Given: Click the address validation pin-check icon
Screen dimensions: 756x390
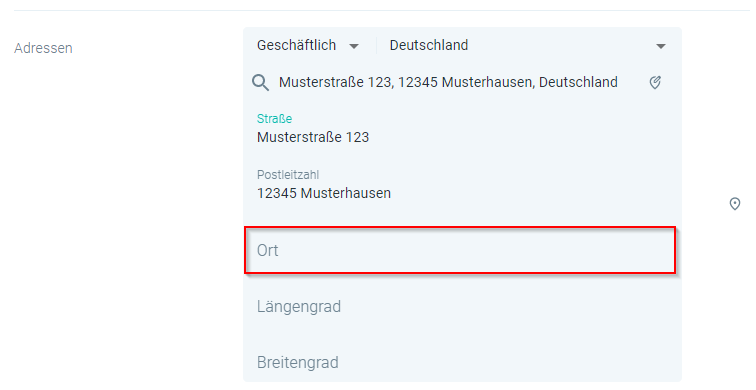Looking at the screenshot, I should pyautogui.click(x=655, y=82).
